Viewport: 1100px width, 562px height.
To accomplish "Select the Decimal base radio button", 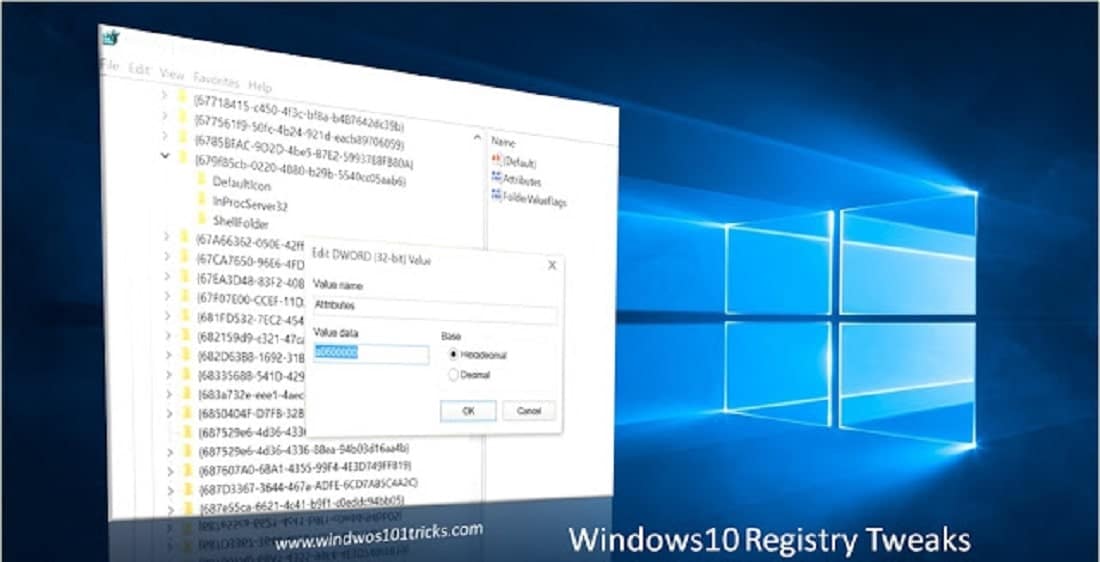I will [x=453, y=375].
